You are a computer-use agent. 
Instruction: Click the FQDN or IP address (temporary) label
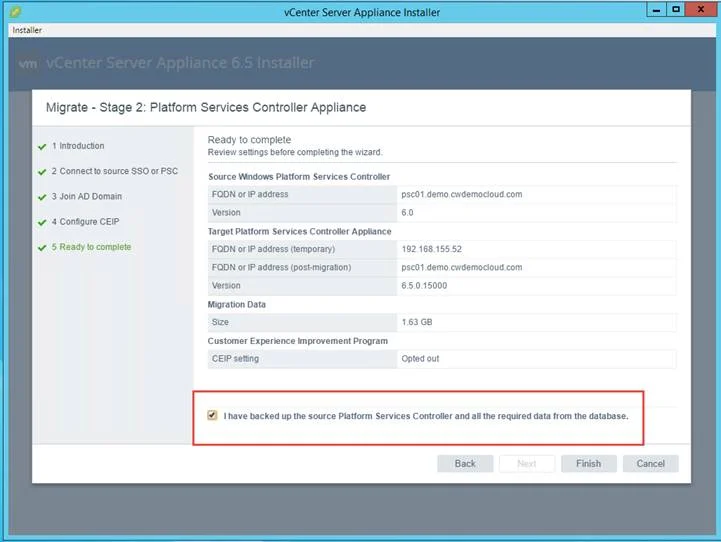pos(273,249)
